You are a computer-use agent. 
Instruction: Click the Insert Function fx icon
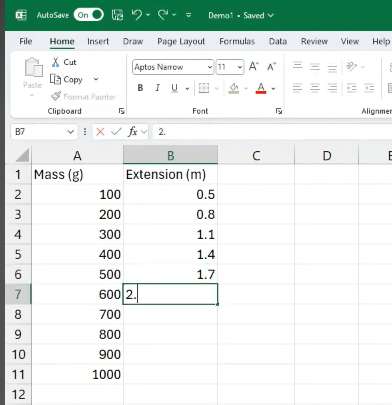point(133,132)
